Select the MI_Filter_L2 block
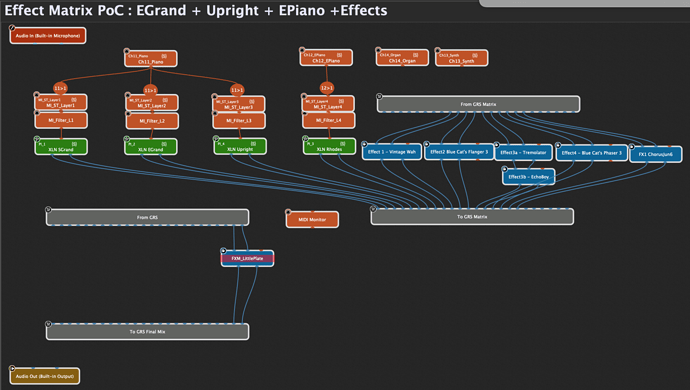Screen dimensions: 690x390 point(152,121)
